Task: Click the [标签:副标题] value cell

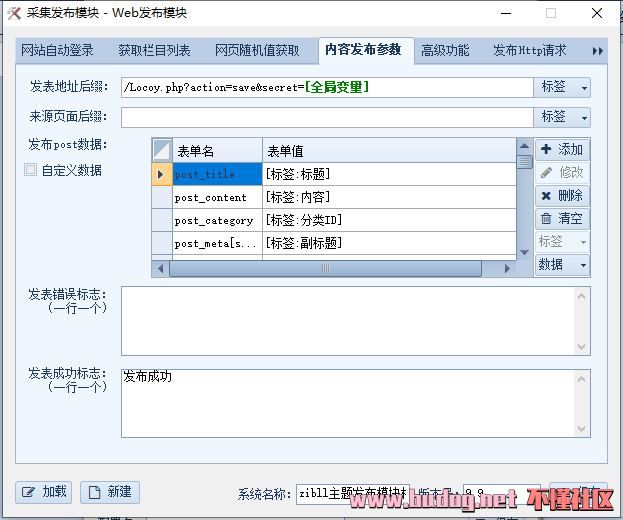Action: tap(389, 244)
